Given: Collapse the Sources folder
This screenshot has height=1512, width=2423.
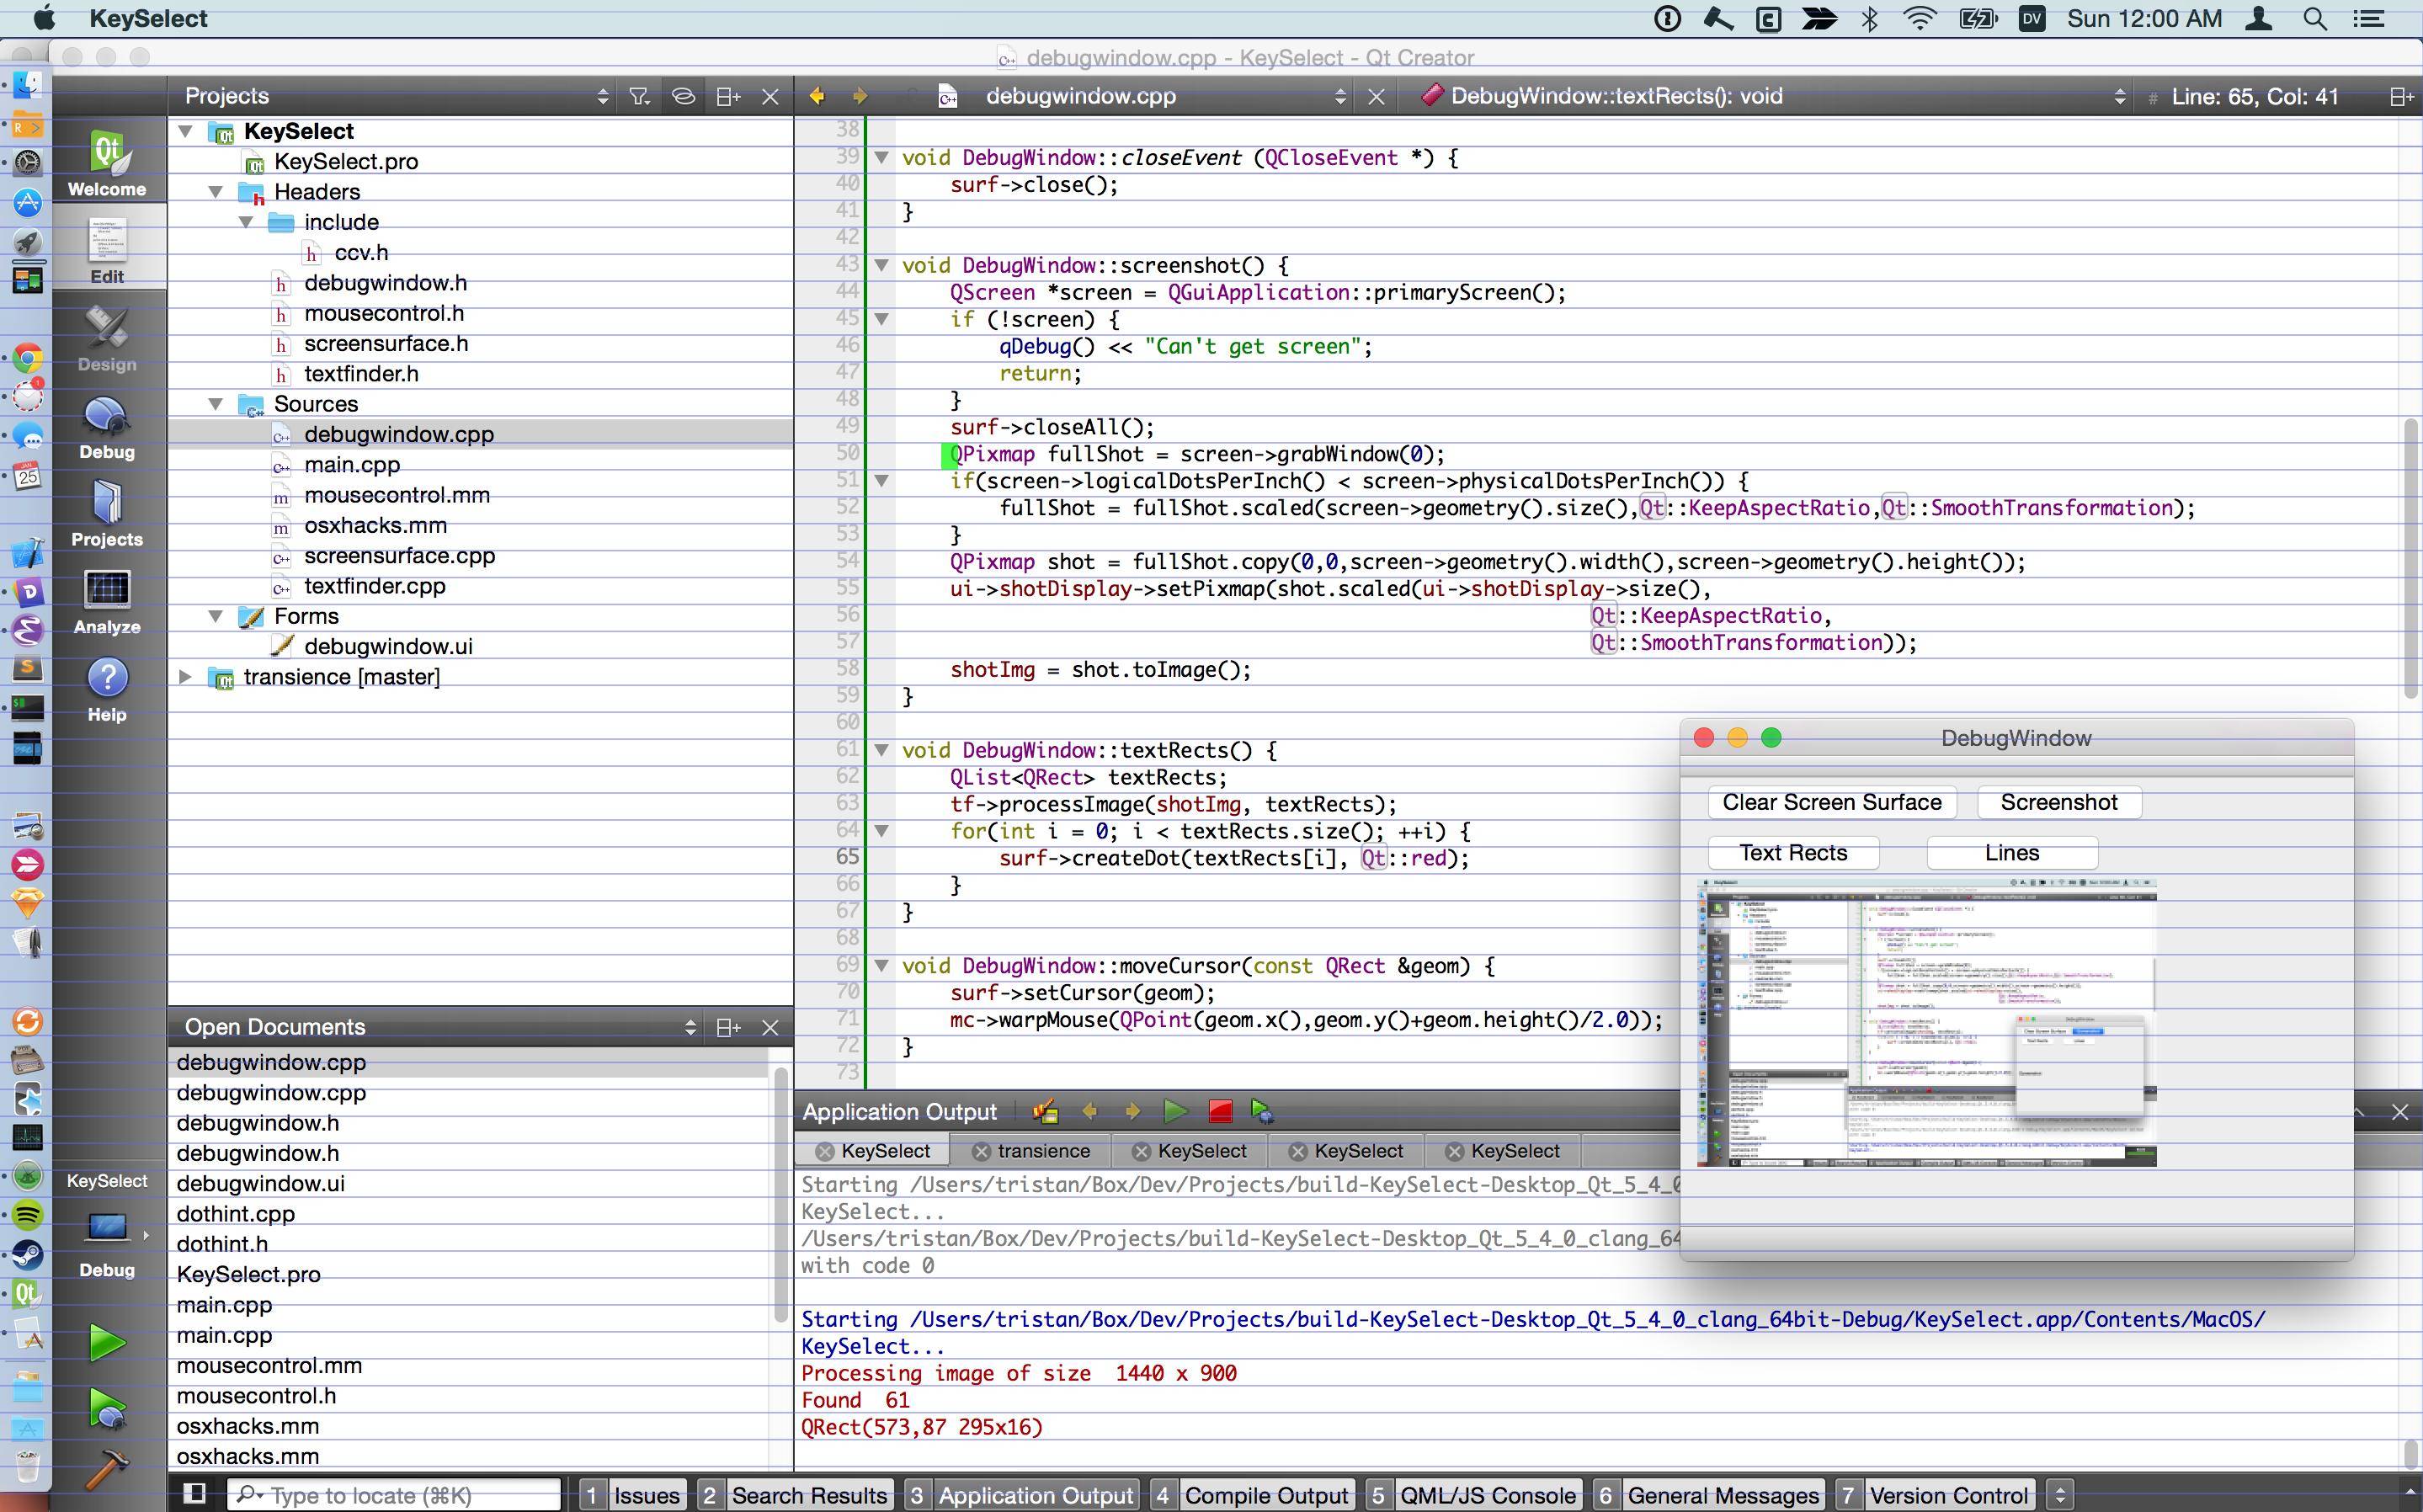Looking at the screenshot, I should [216, 404].
